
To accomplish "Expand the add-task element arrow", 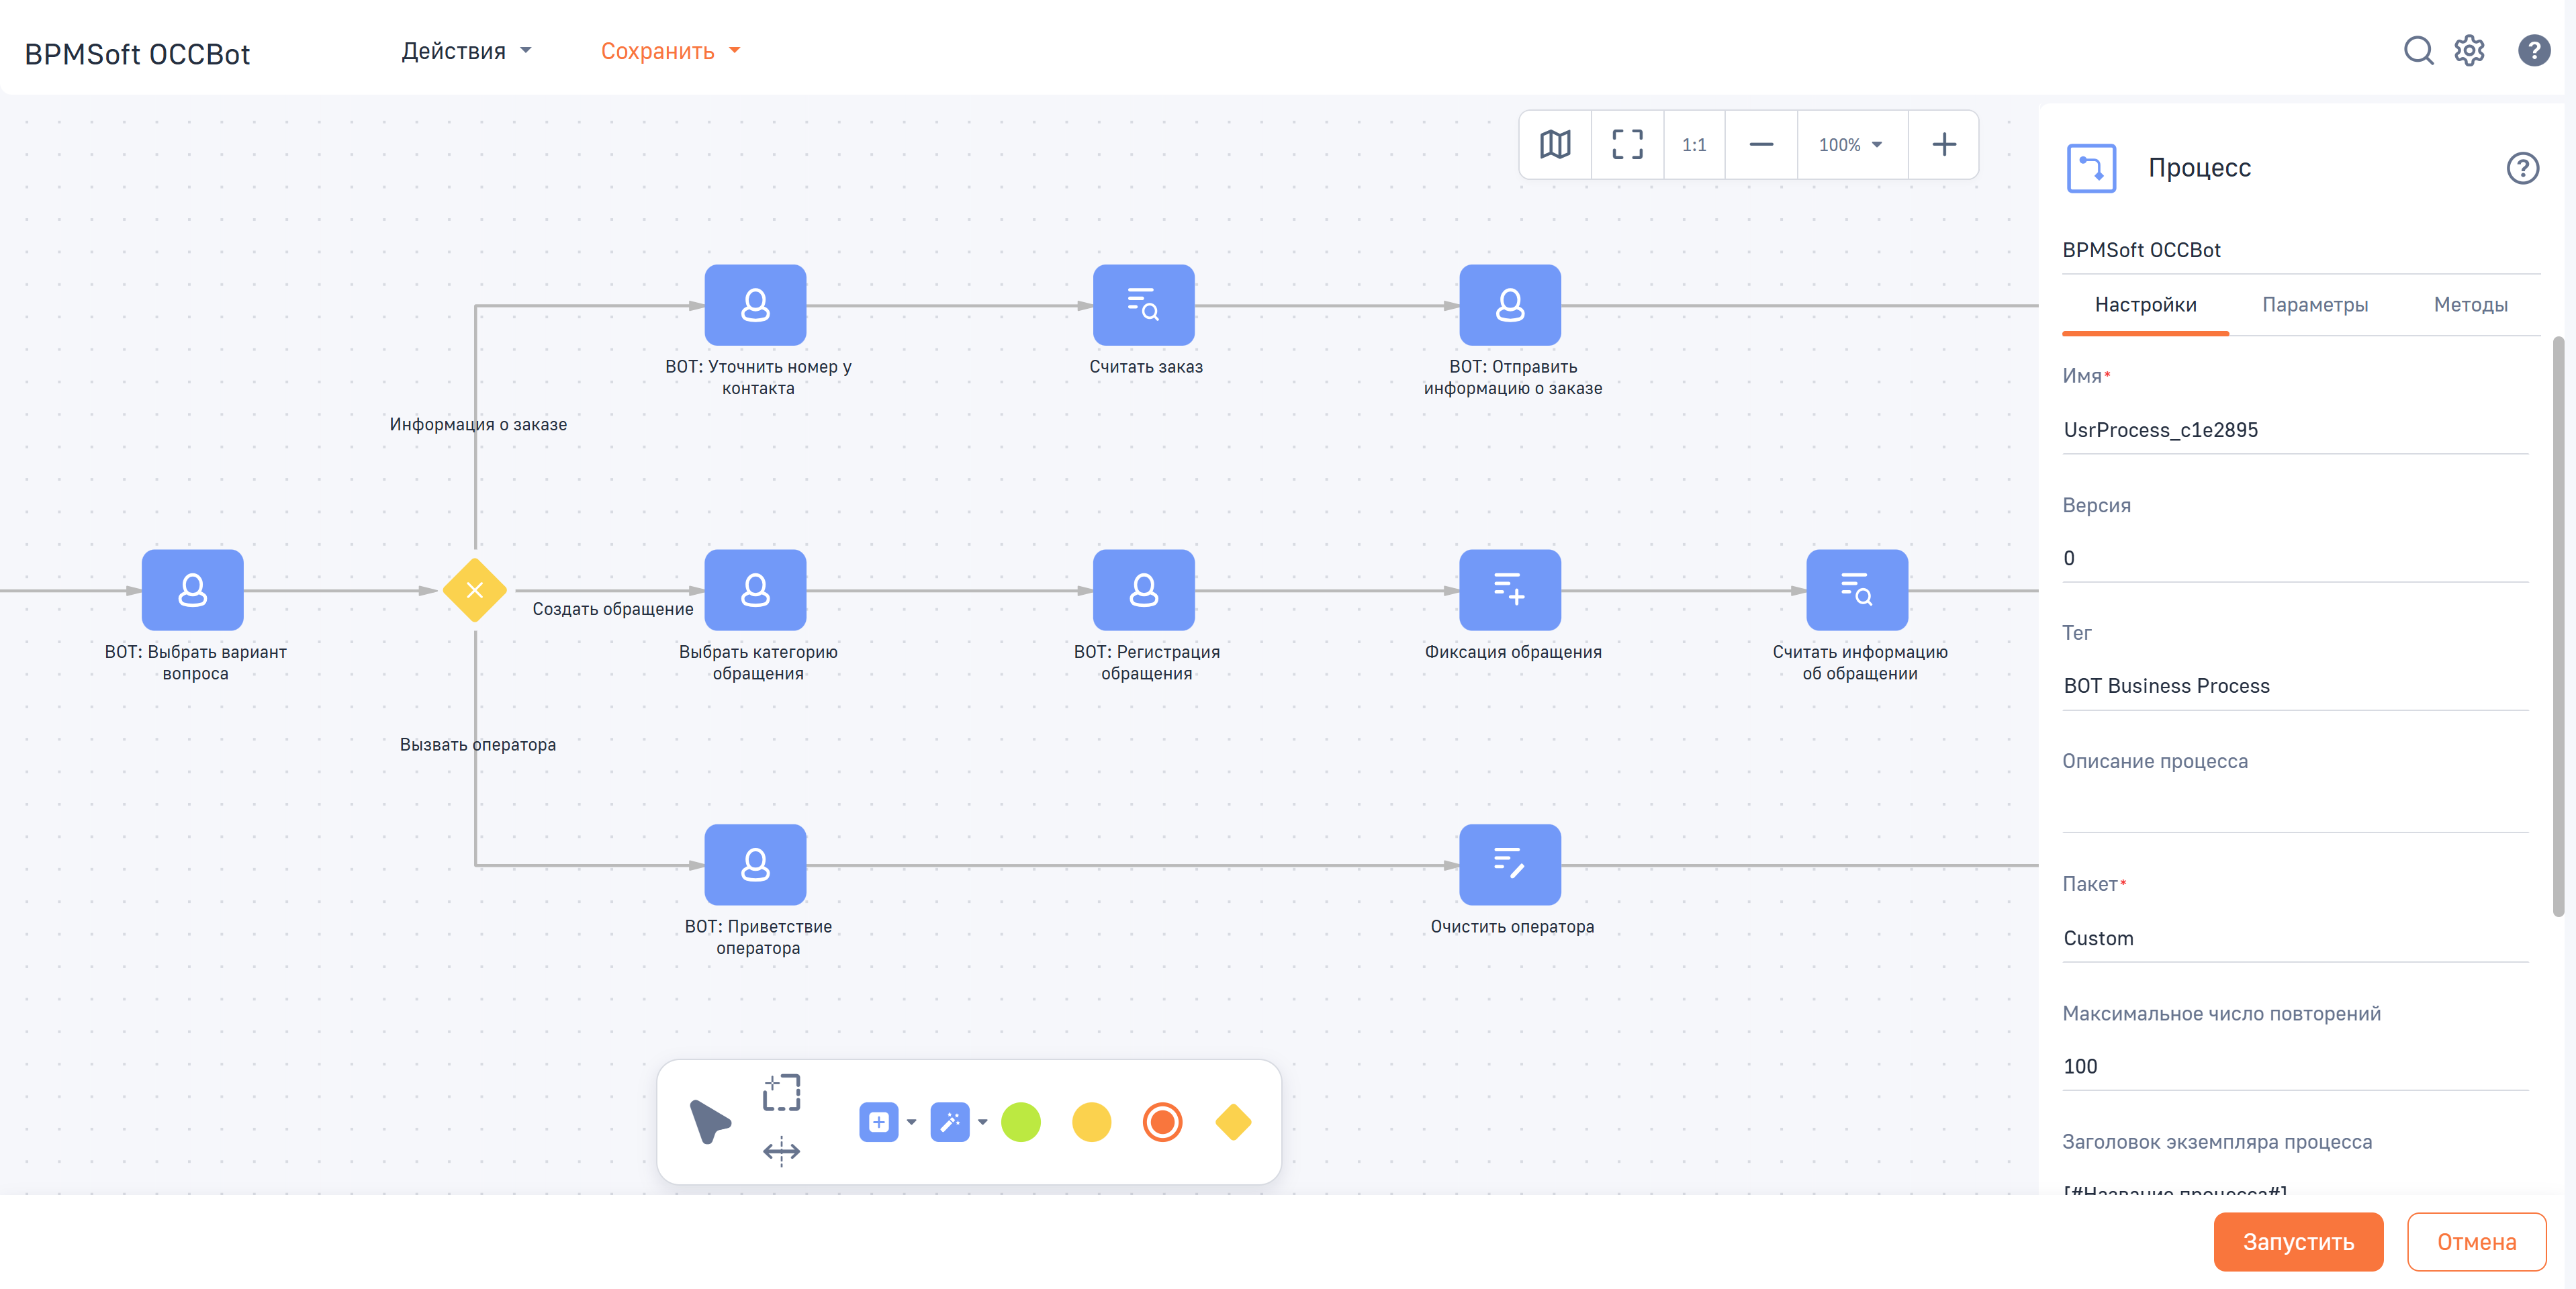I will click(911, 1122).
